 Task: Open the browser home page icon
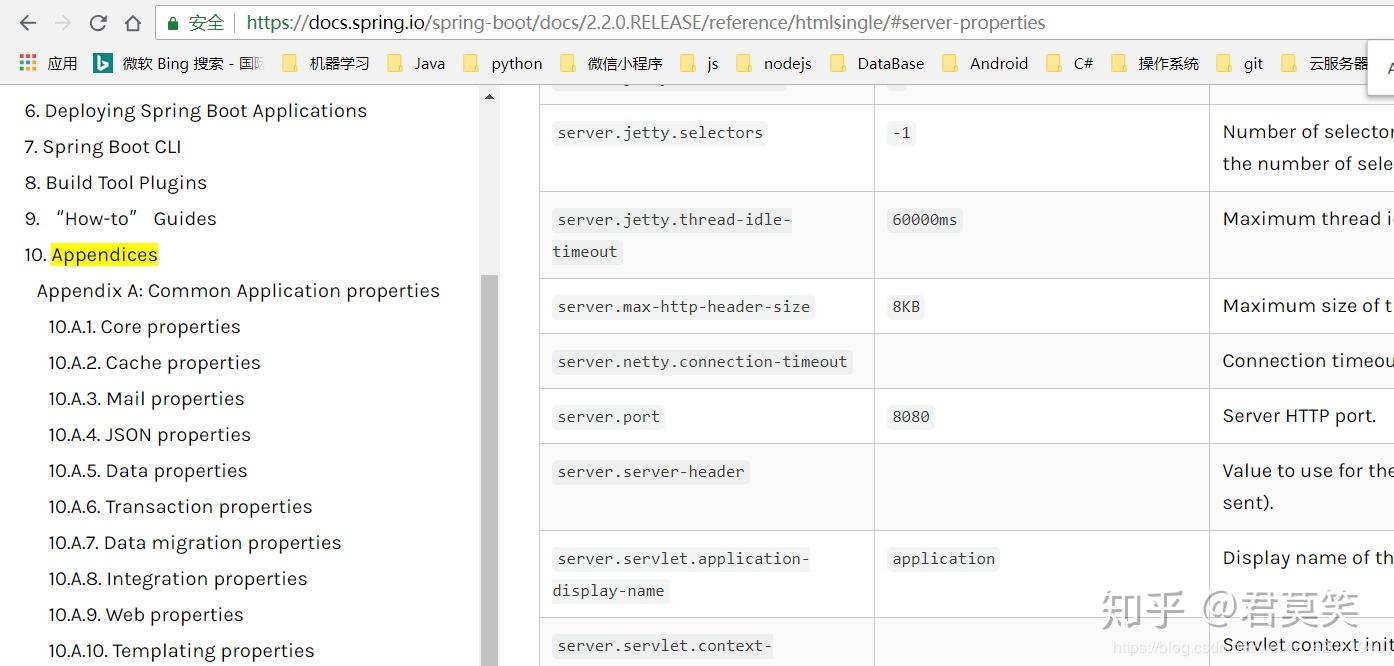(x=133, y=22)
